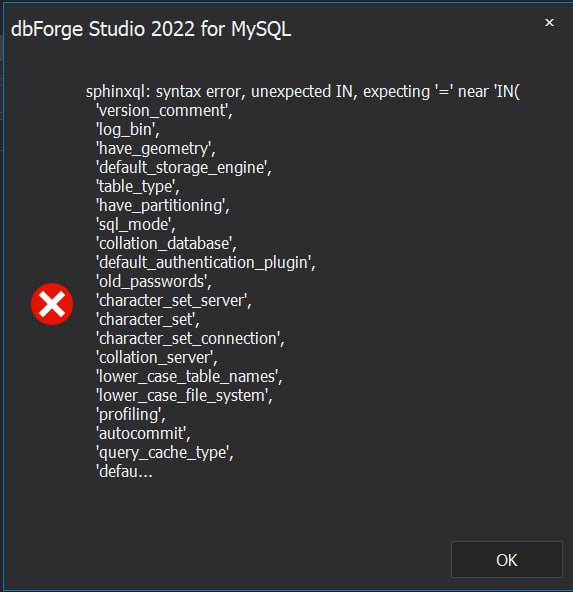Click the 'collation_database' text line
Screen dimensions: 573x592
(166, 244)
